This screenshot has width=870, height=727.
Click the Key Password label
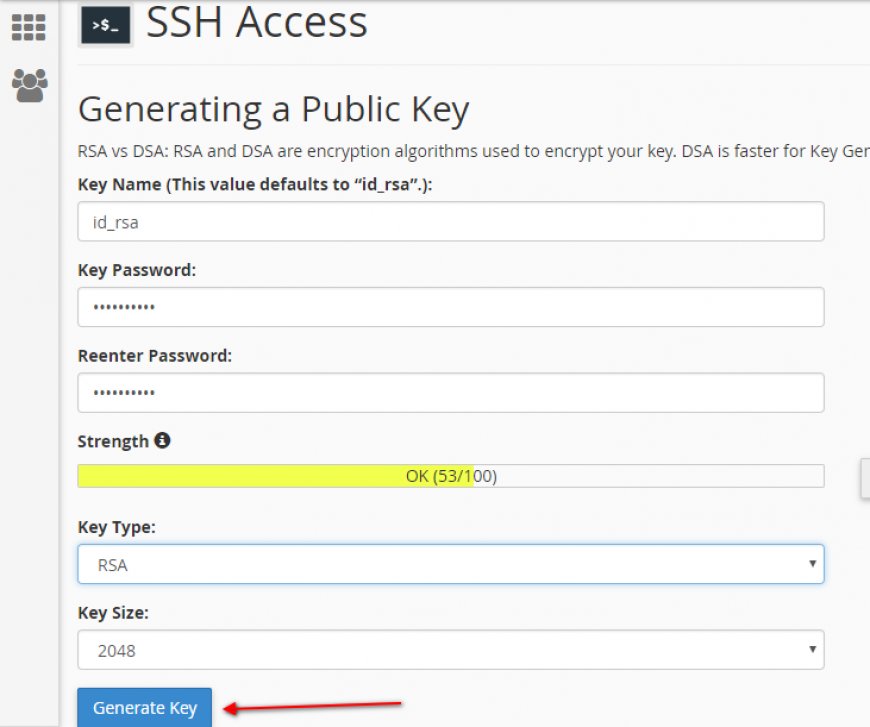click(136, 270)
